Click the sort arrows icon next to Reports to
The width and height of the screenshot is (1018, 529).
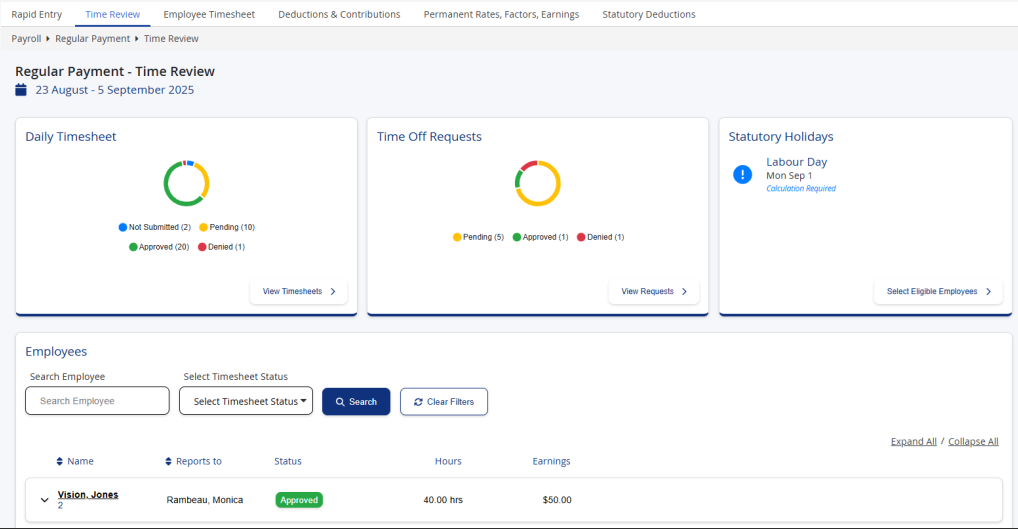pos(168,461)
